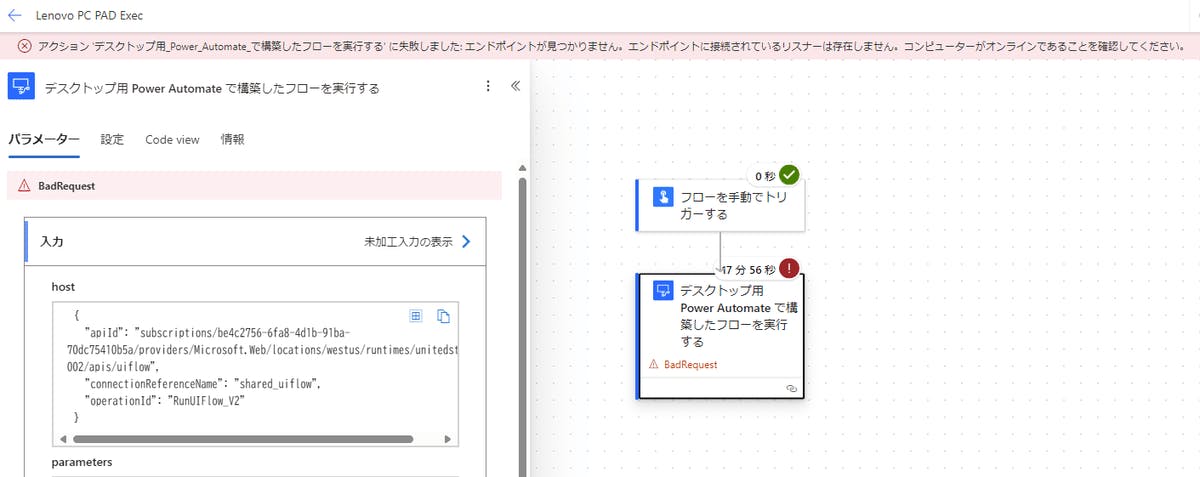Switch to the 設定 tab

pos(112,140)
